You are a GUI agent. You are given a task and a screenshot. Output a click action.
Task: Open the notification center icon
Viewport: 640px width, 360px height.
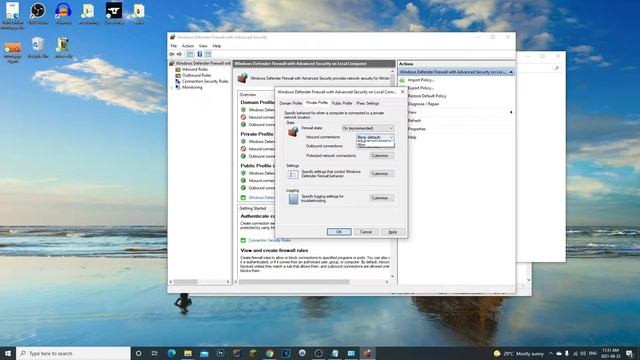tap(630, 353)
